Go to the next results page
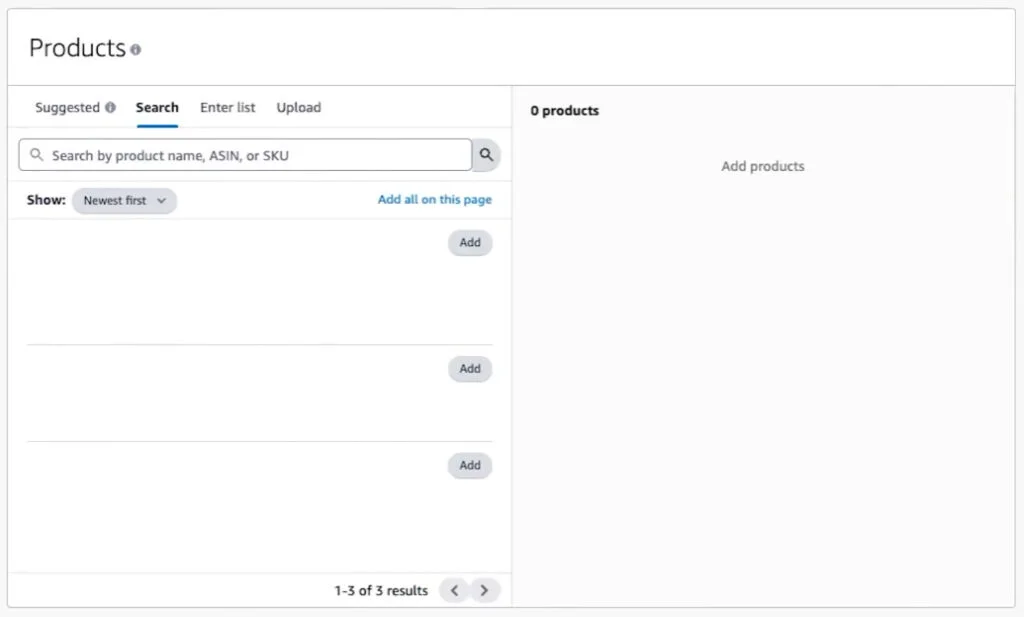This screenshot has width=1024, height=617. [485, 590]
